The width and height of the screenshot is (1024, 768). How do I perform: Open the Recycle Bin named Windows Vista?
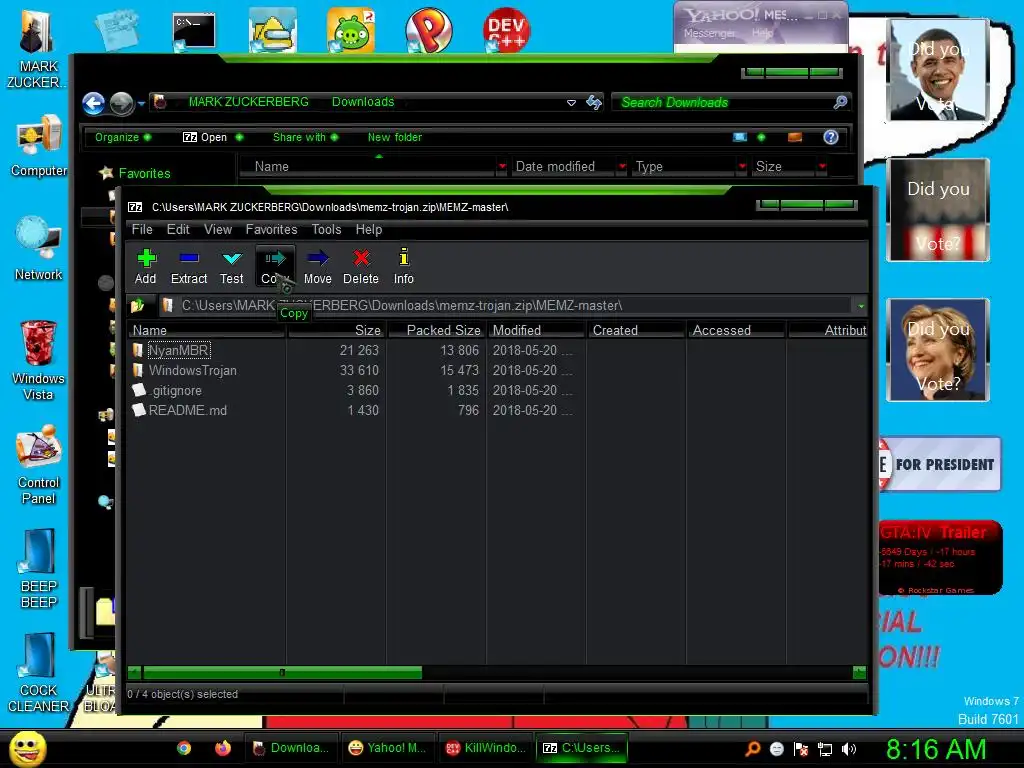(38, 360)
